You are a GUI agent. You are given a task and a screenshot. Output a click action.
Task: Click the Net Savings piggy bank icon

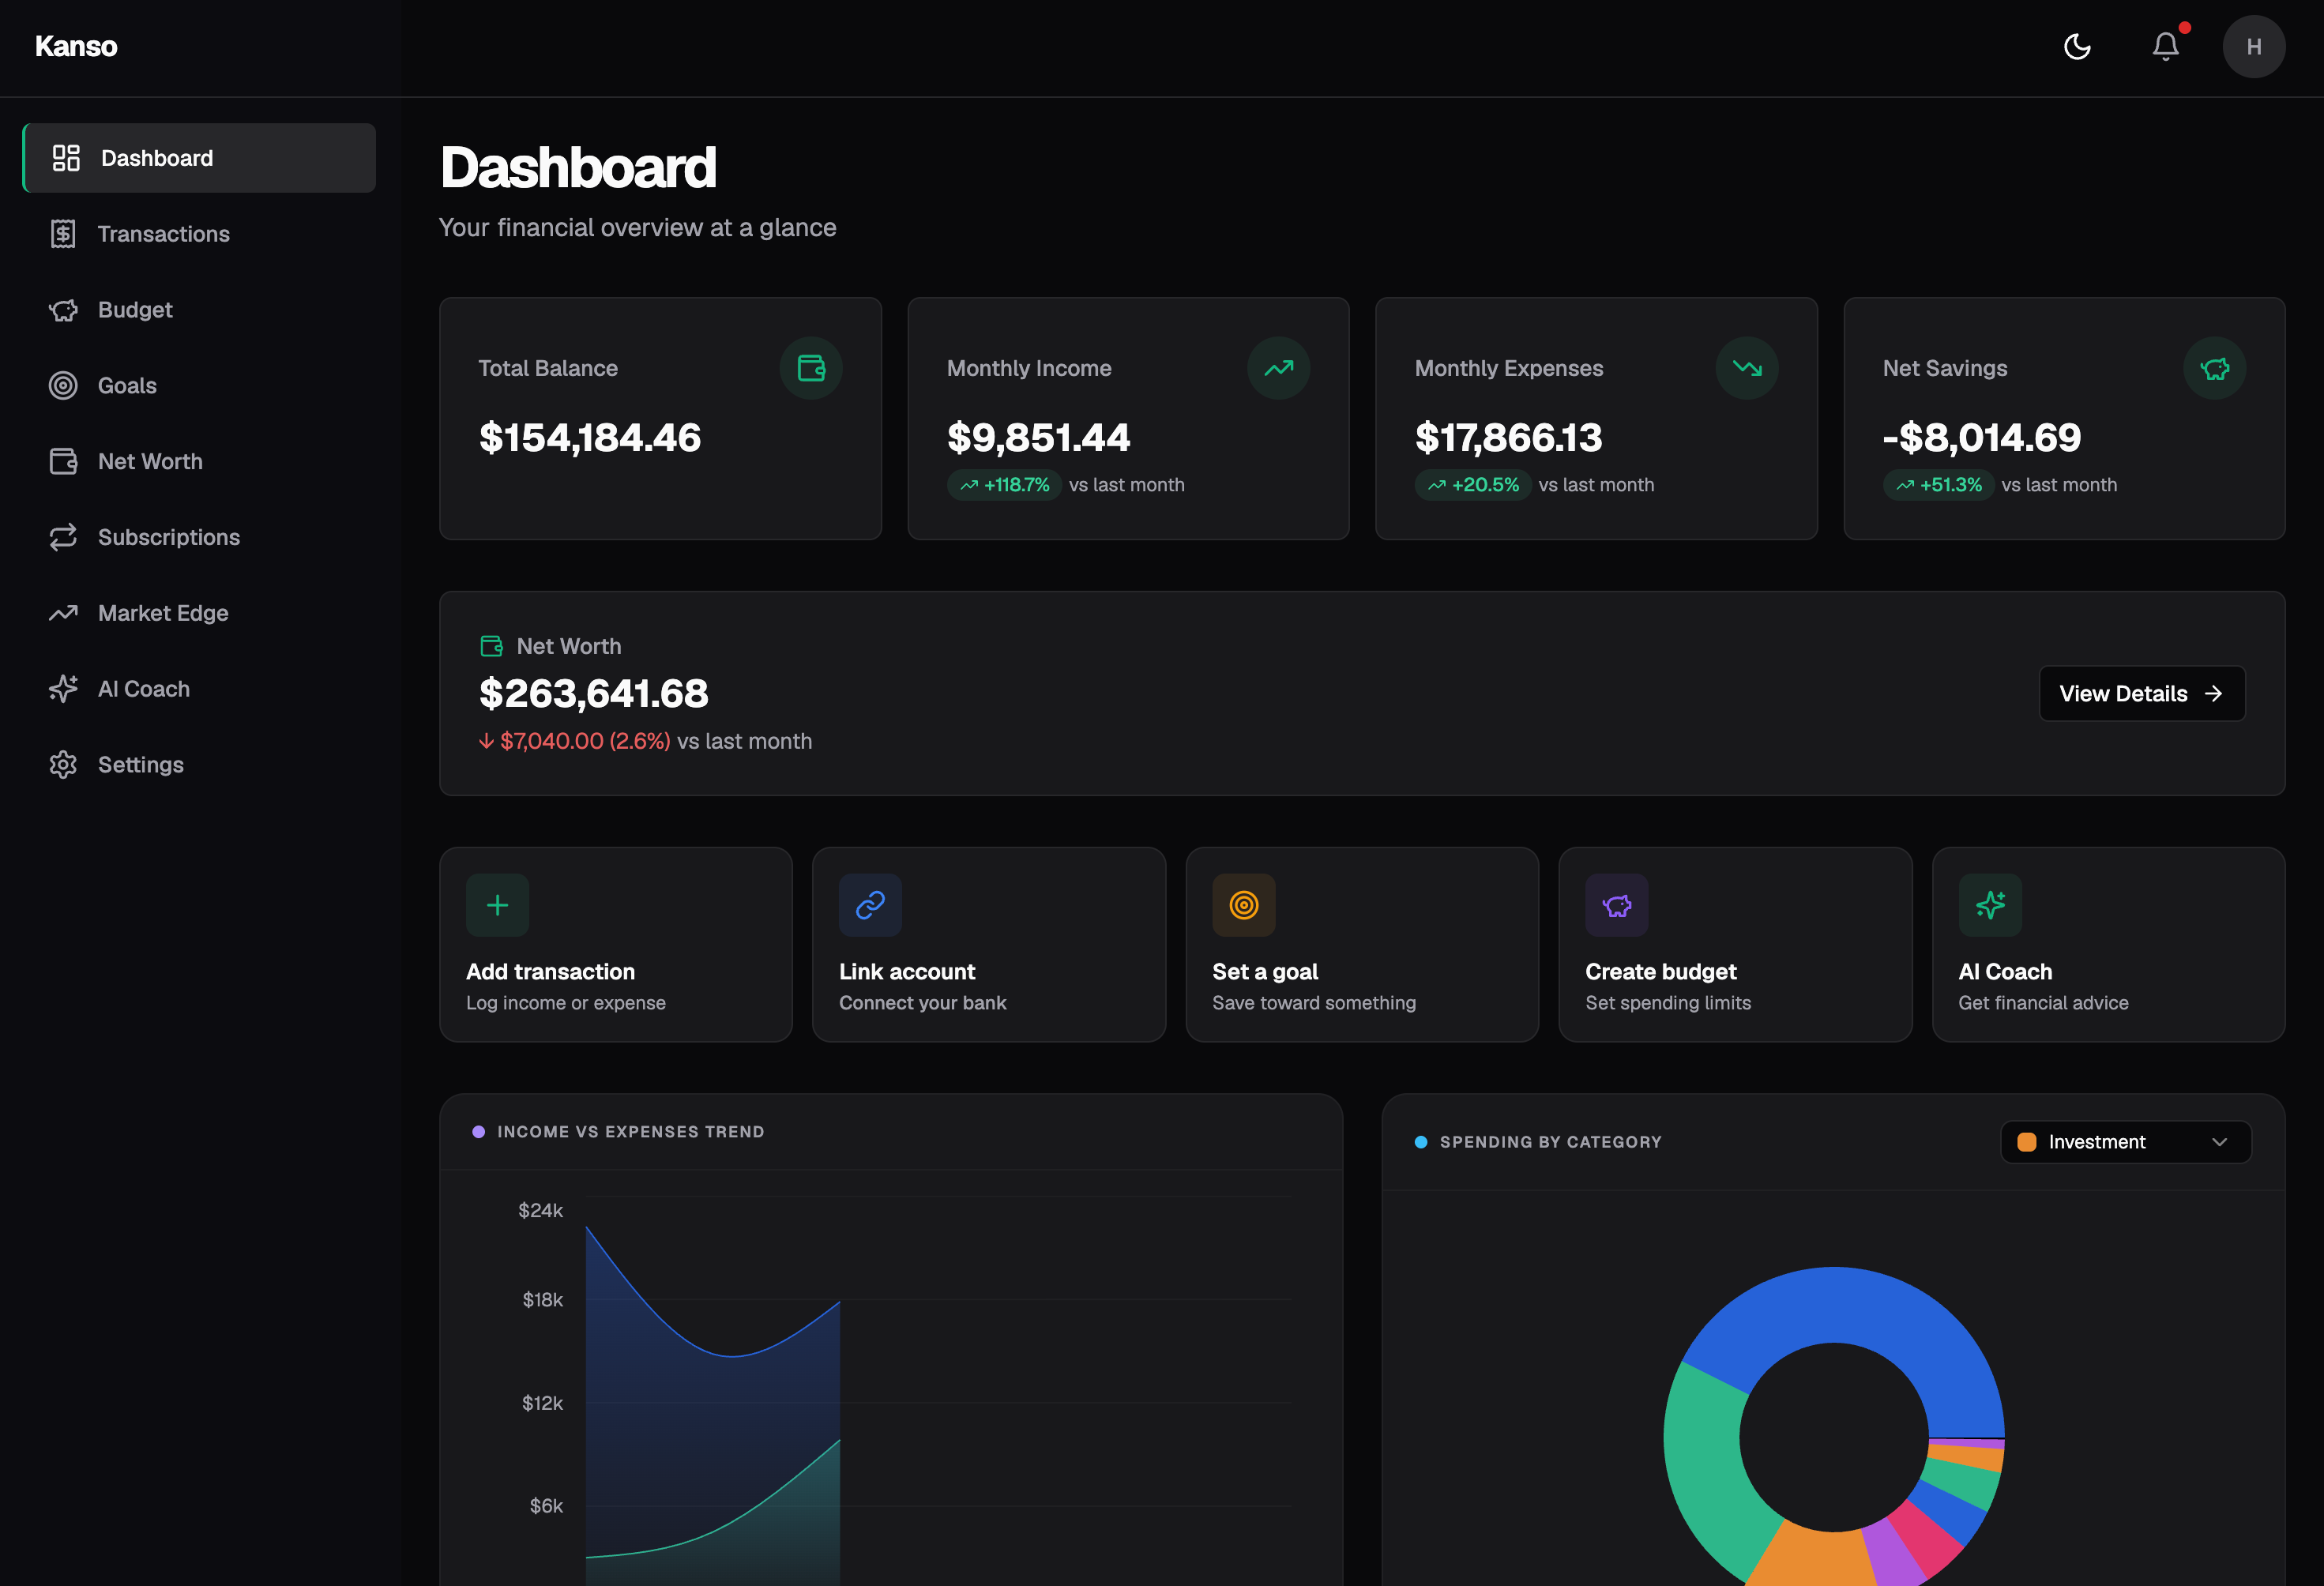pos(2215,367)
